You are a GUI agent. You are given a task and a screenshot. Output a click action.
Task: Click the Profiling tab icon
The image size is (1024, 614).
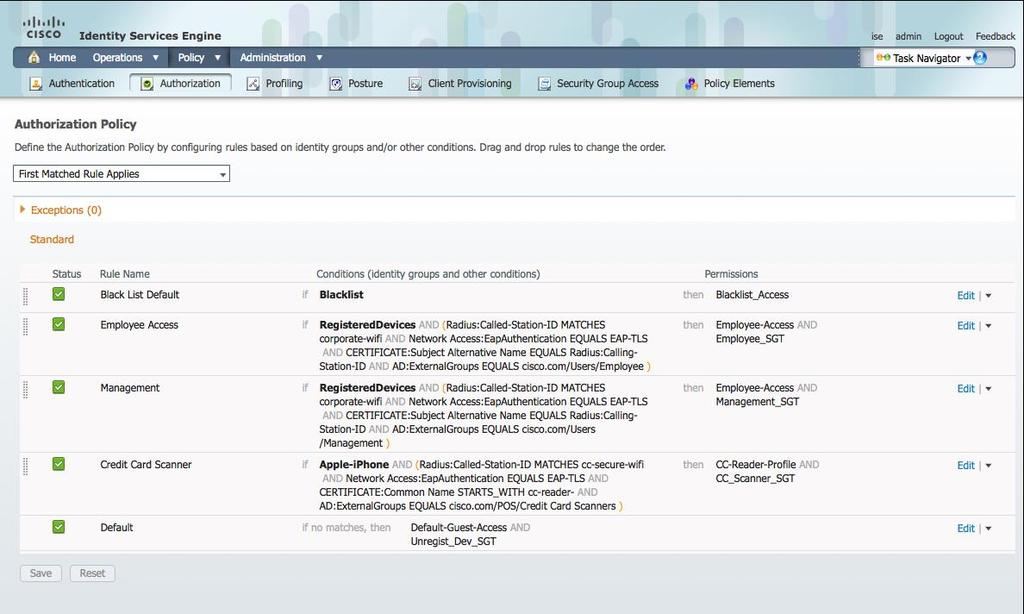coord(253,84)
